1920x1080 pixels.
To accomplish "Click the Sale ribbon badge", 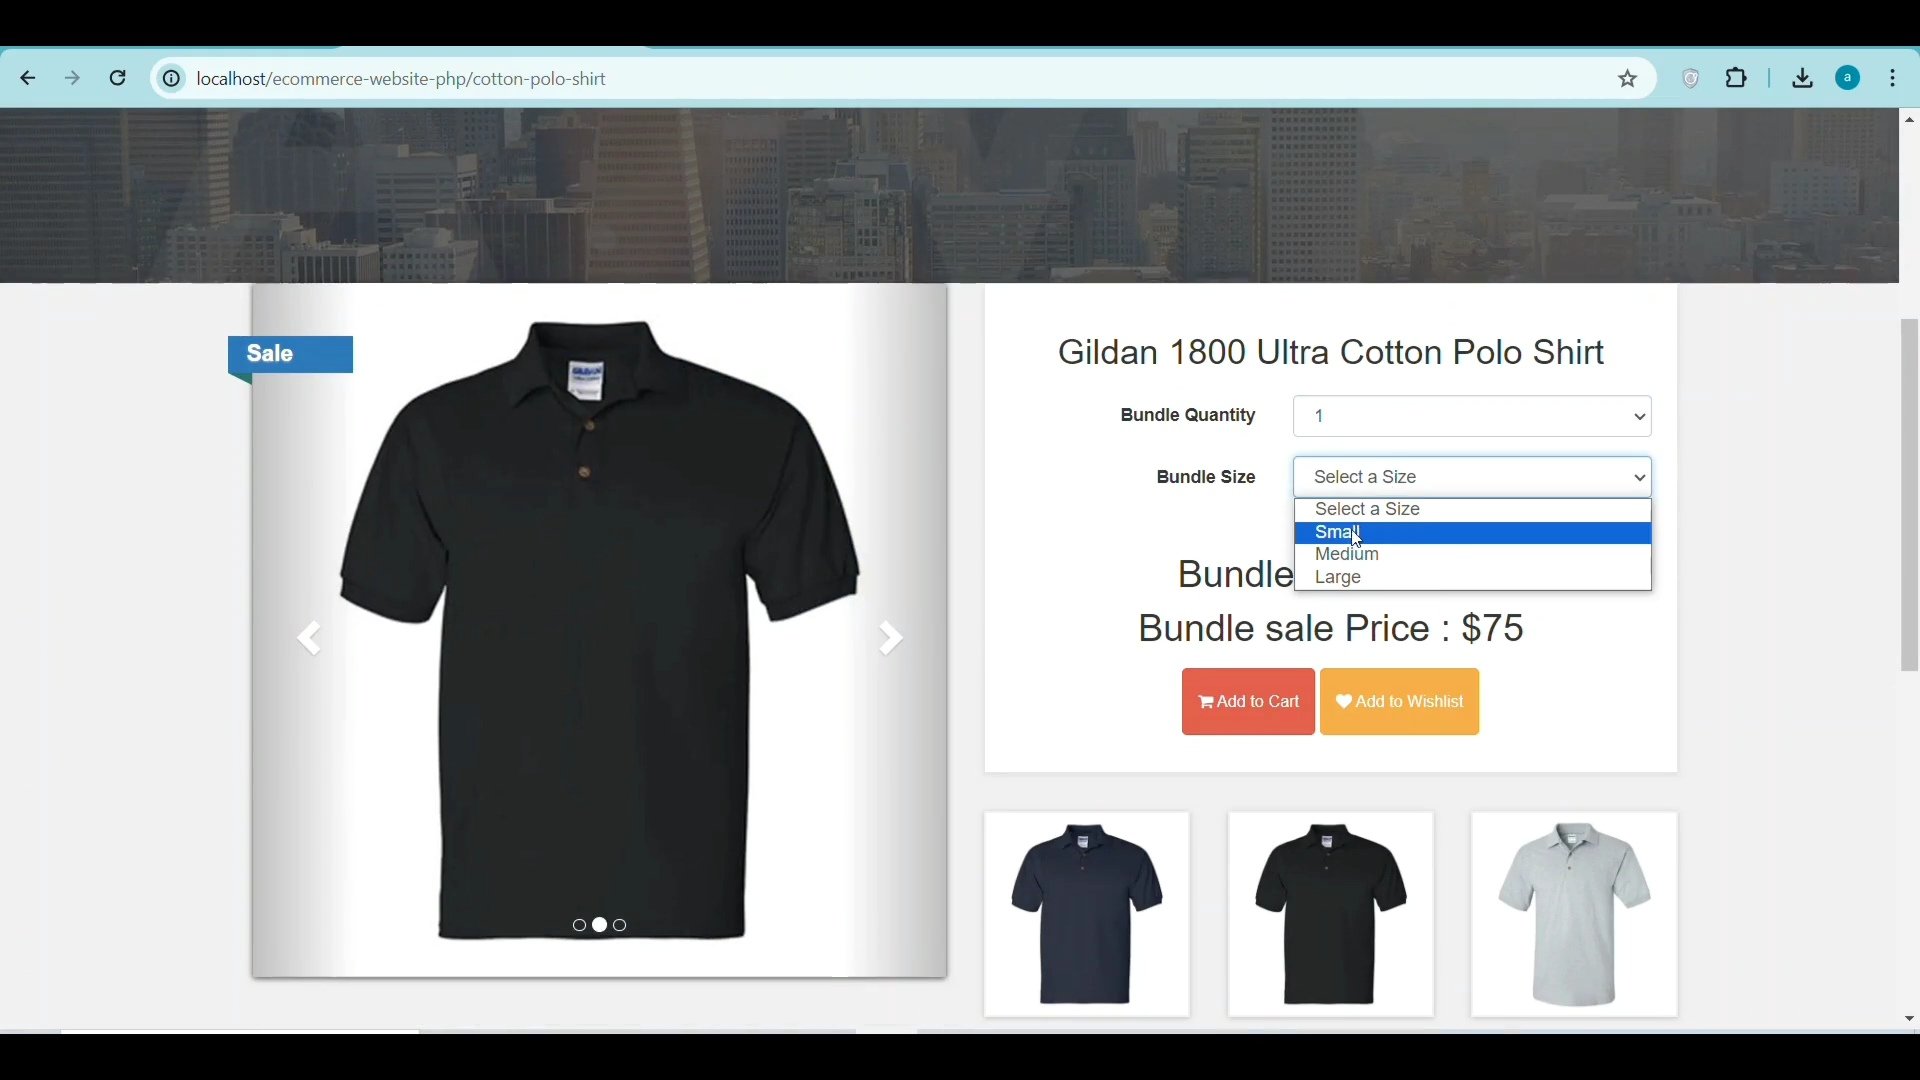I will 290,355.
